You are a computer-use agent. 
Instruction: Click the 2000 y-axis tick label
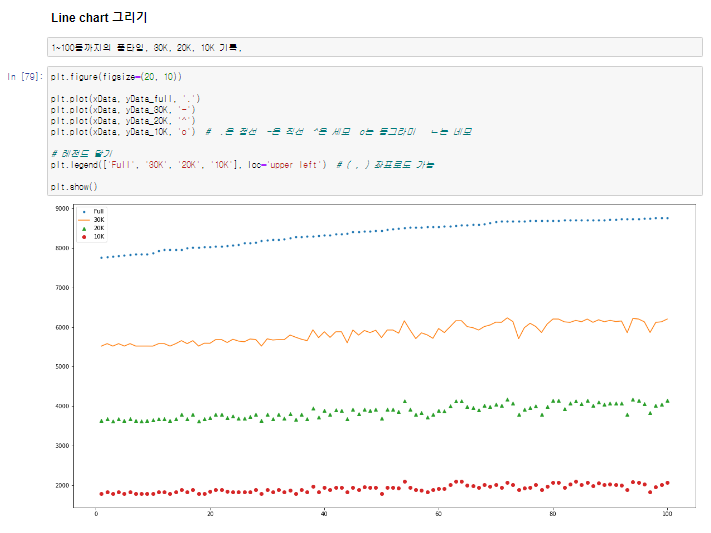click(62, 485)
